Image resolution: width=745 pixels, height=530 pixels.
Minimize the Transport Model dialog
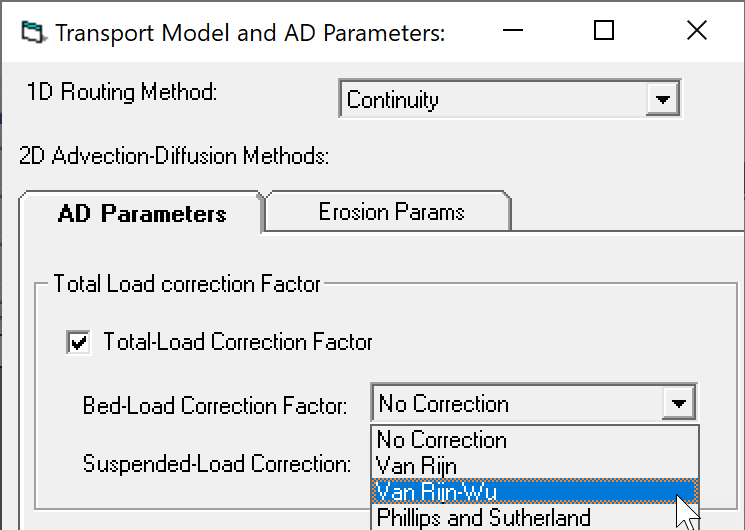(x=513, y=31)
